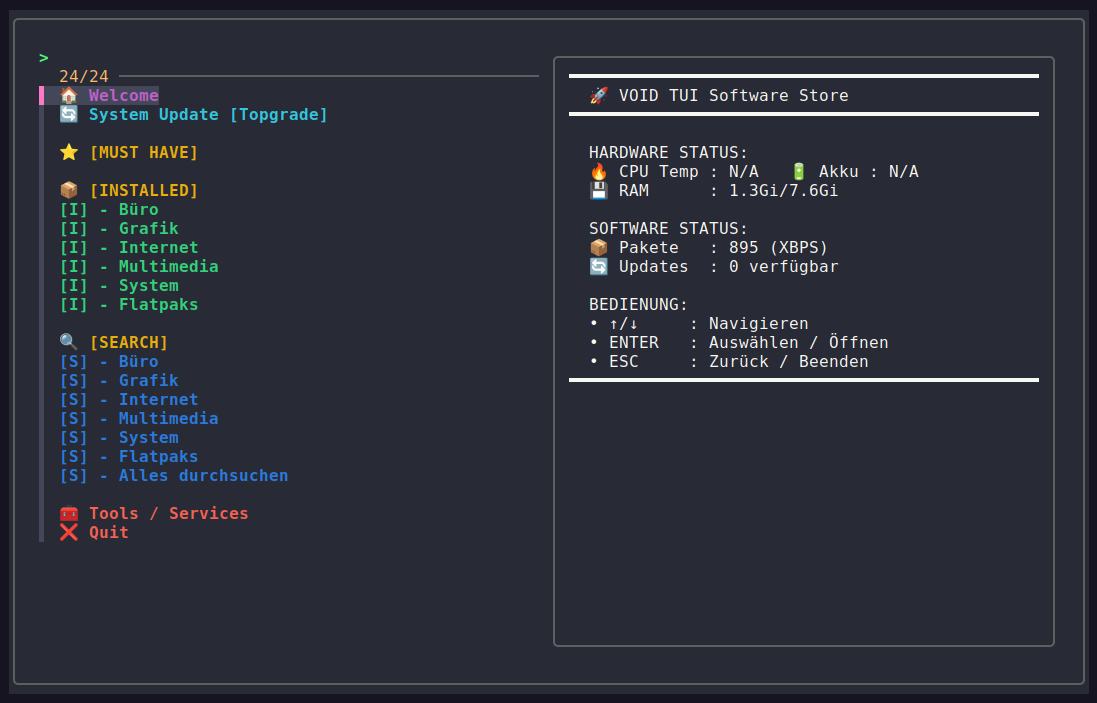
Task: Click the package box icon beside [INSTALLED]
Action: pyautogui.click(x=68, y=190)
